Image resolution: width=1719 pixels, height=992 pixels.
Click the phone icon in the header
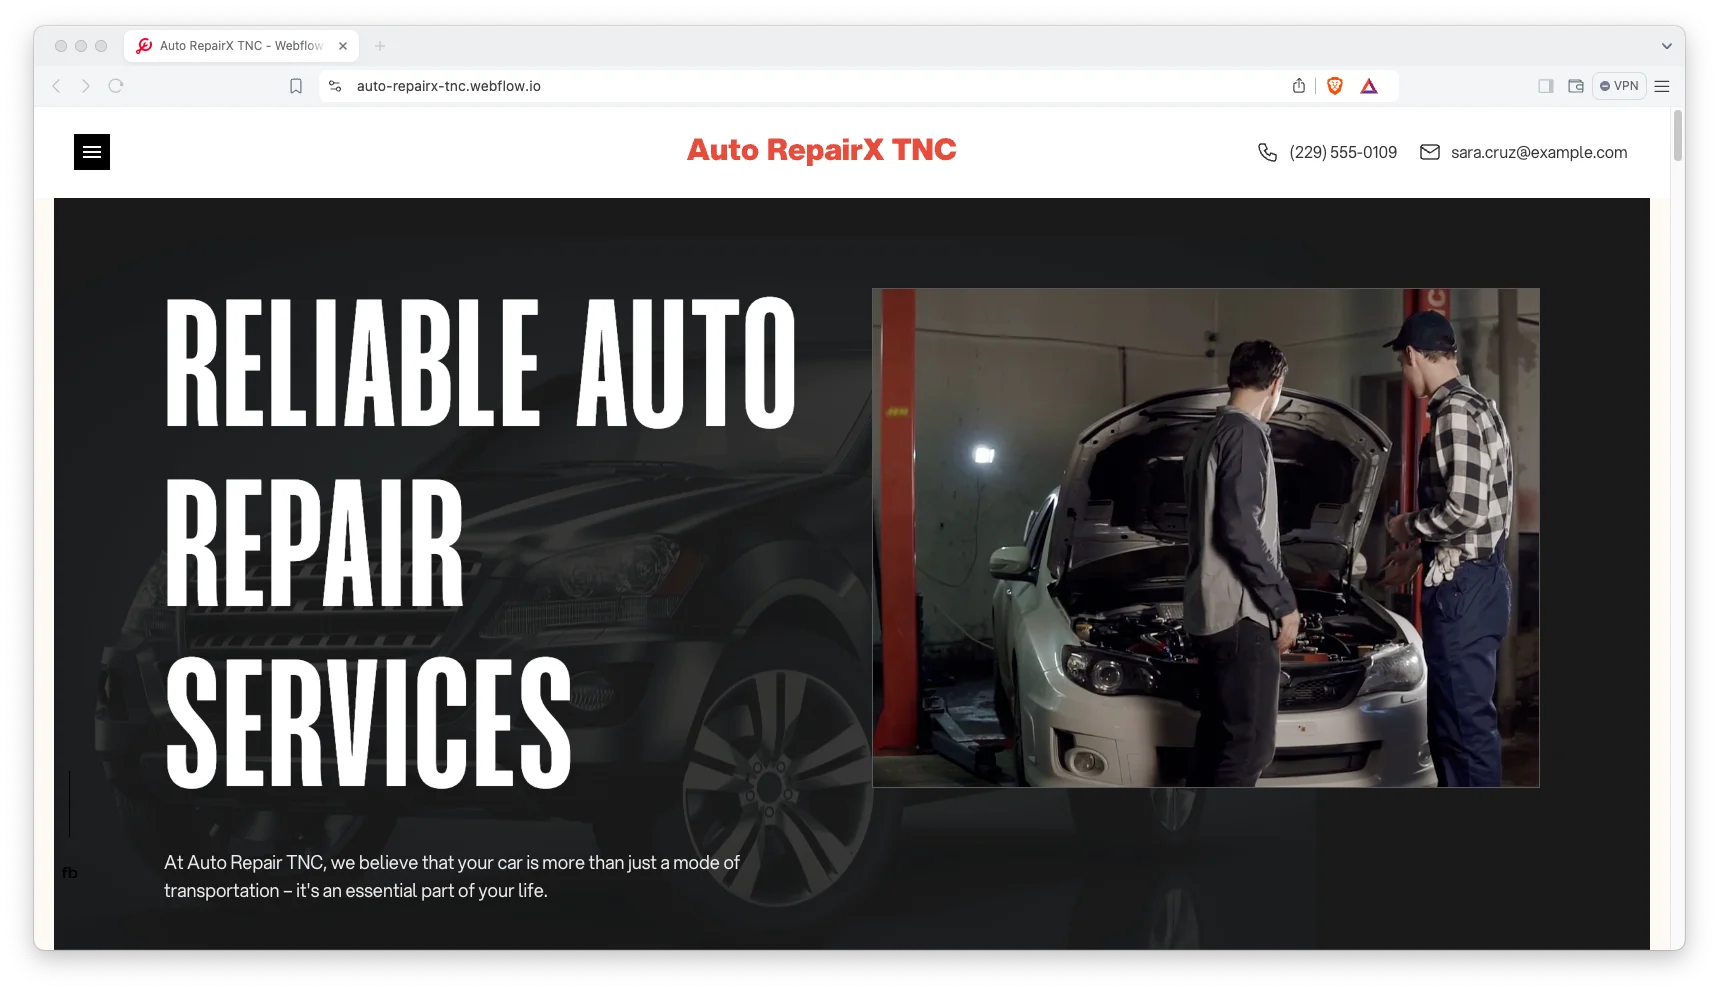(1267, 152)
